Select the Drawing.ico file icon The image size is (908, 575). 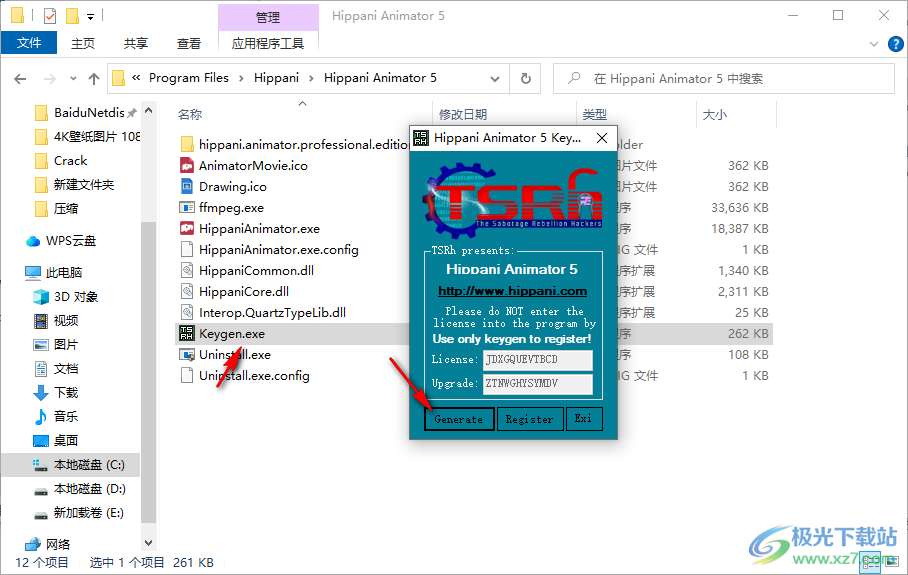(187, 186)
